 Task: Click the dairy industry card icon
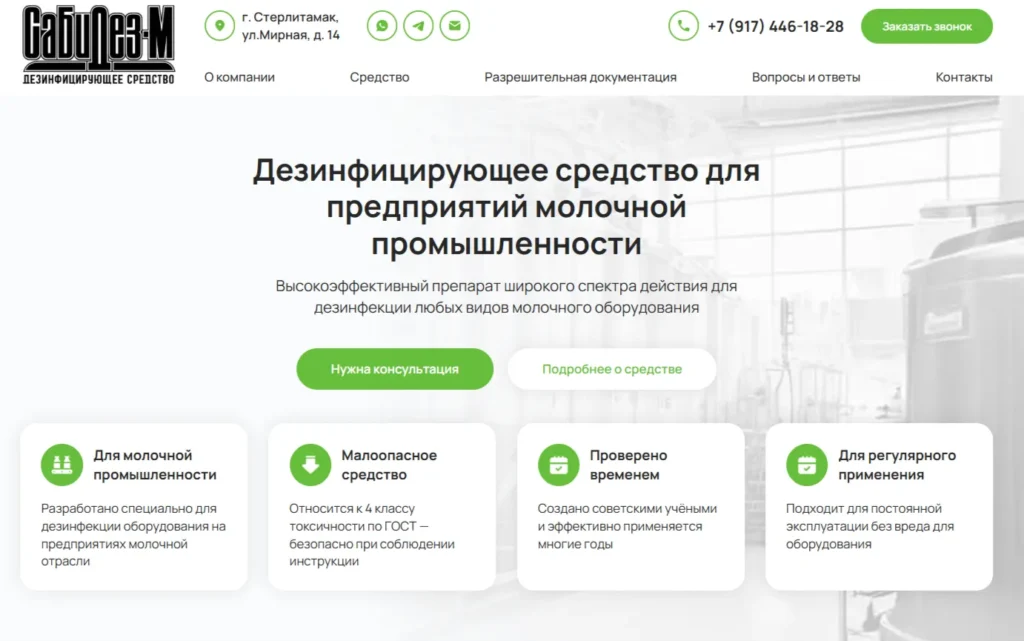pyautogui.click(x=62, y=465)
